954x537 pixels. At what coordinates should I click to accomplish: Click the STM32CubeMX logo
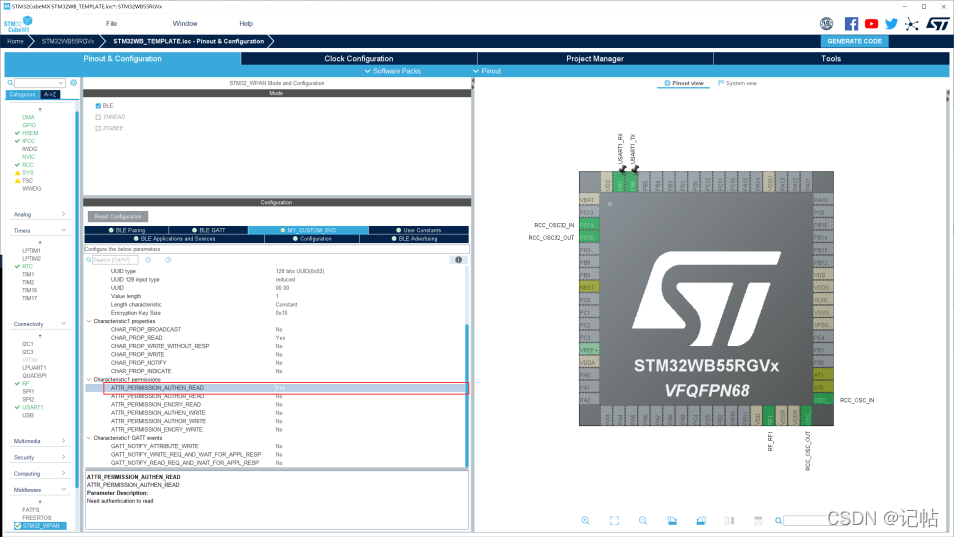(x=18, y=24)
